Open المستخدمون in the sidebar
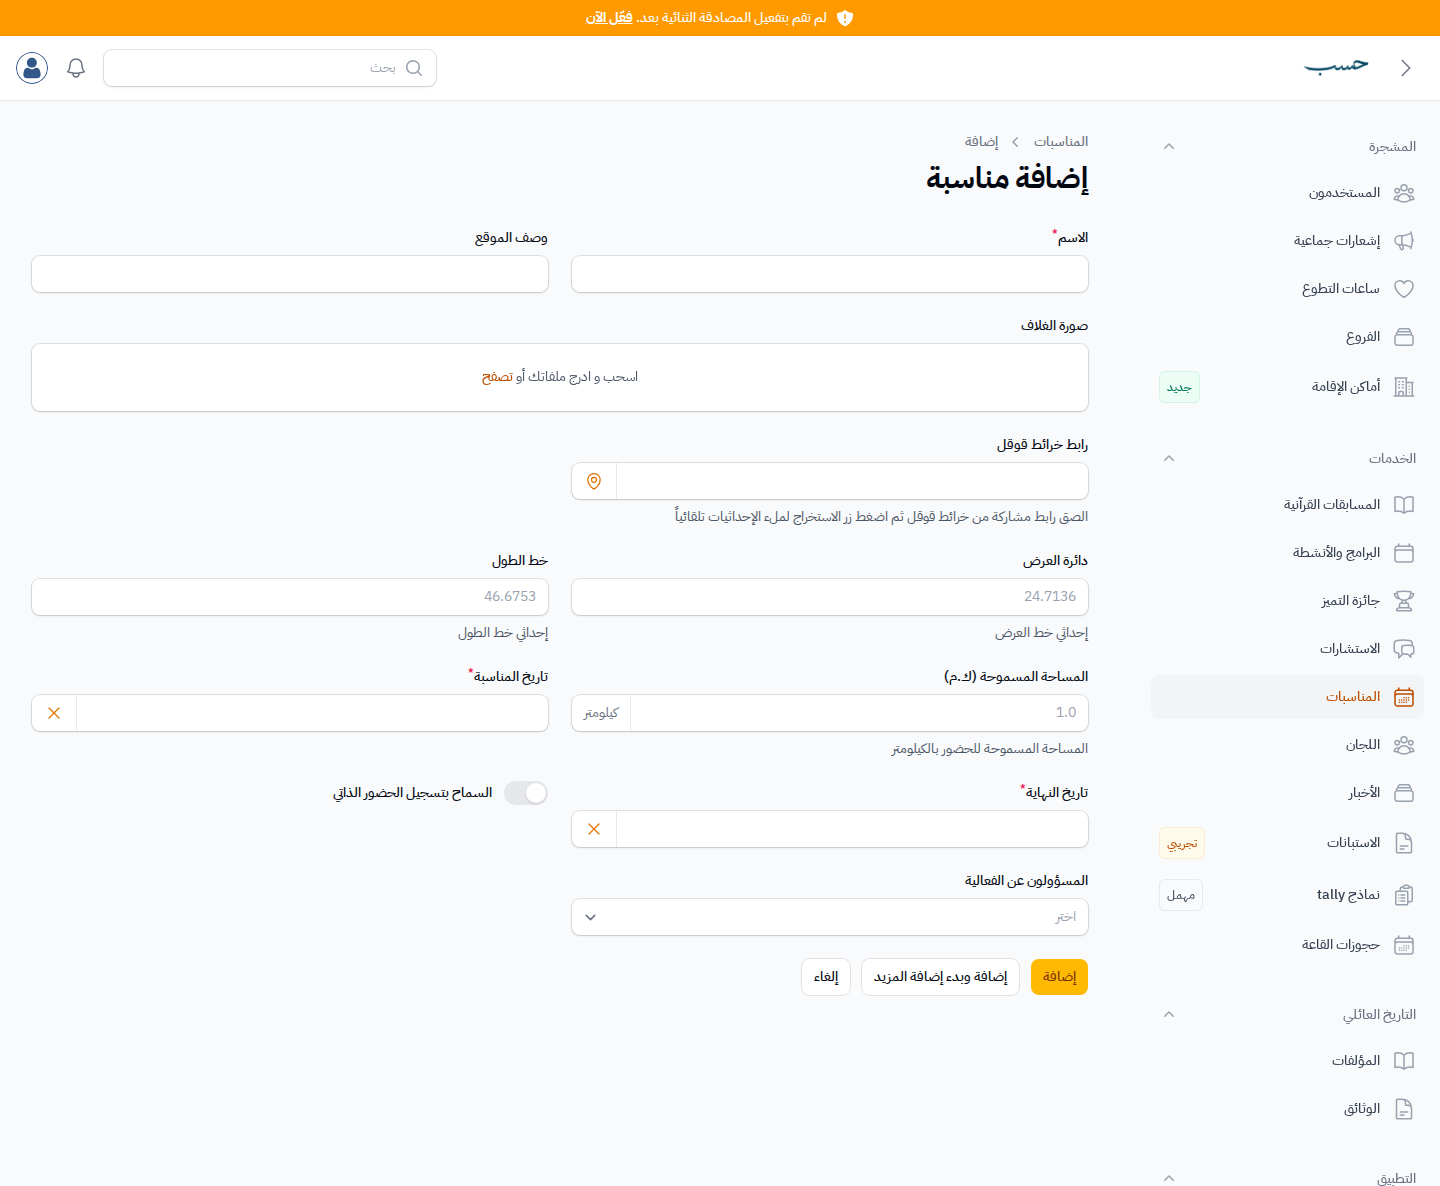The height and width of the screenshot is (1186, 1440). coord(1288,193)
